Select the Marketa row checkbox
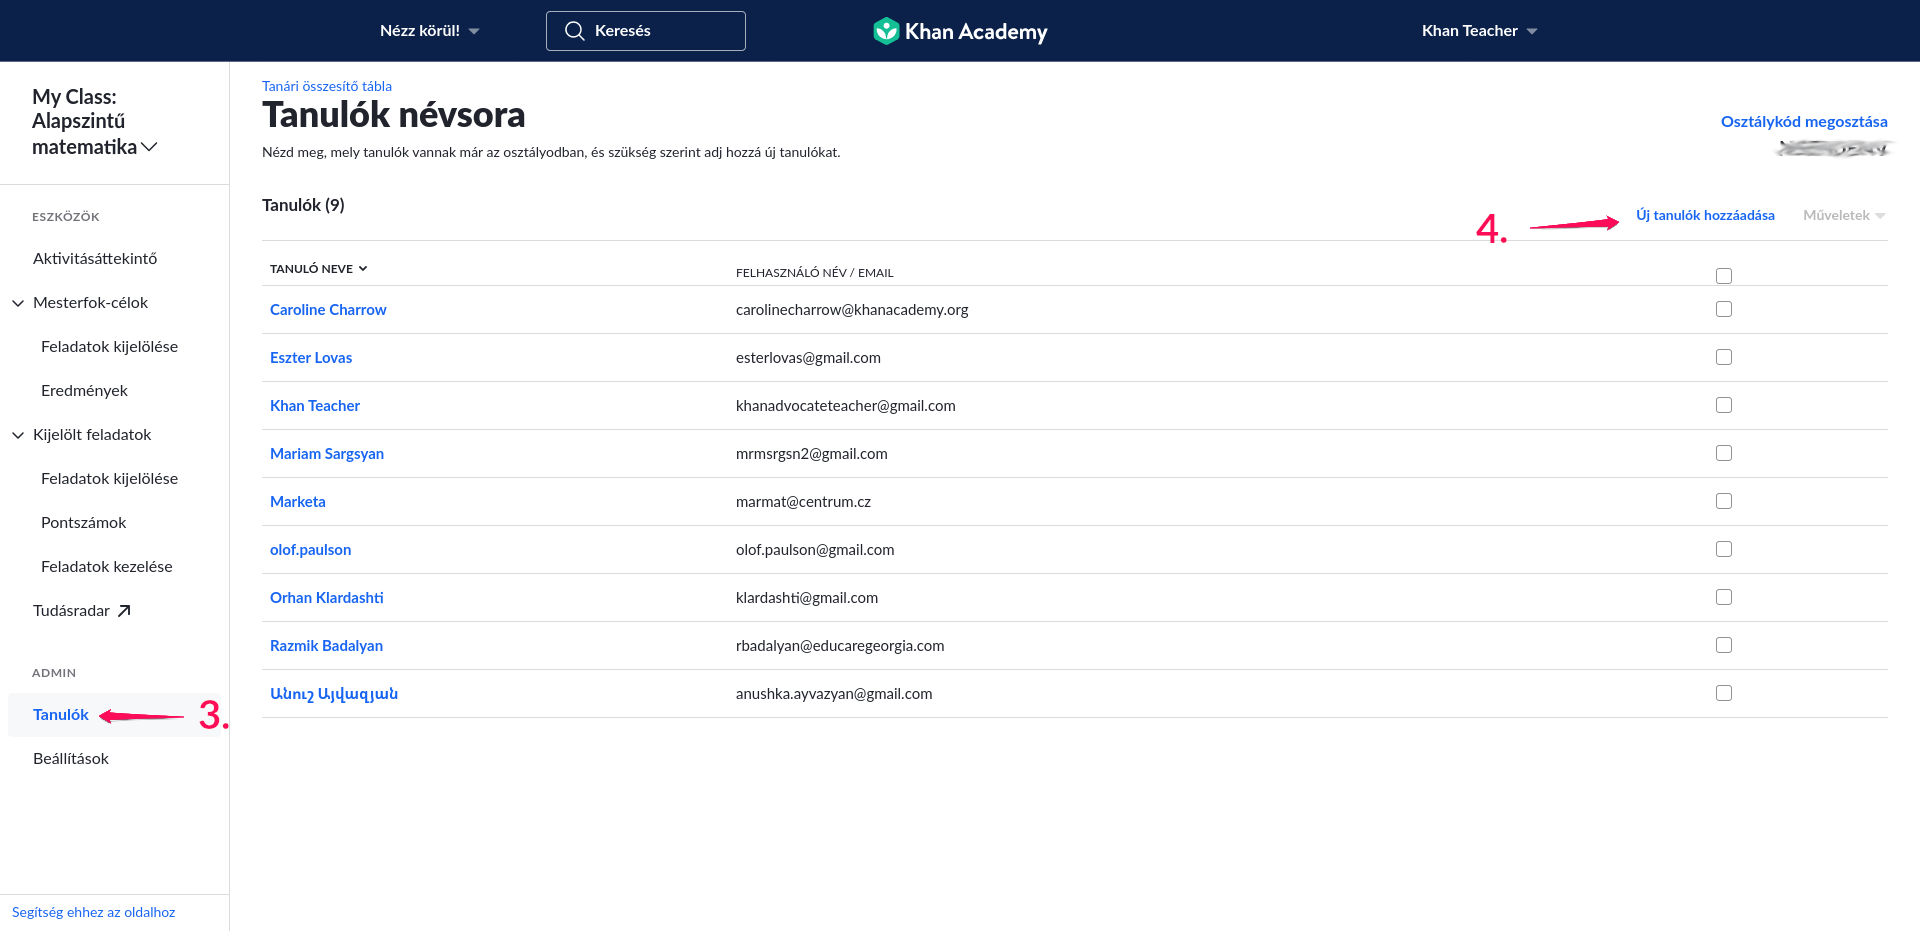This screenshot has width=1920, height=931. click(x=1724, y=501)
